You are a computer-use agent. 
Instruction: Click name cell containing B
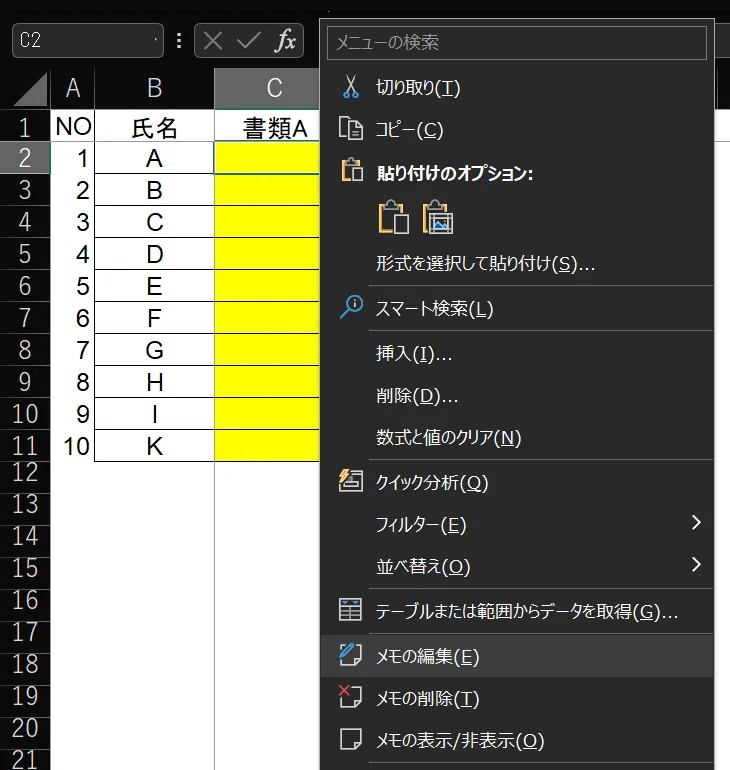(x=154, y=190)
